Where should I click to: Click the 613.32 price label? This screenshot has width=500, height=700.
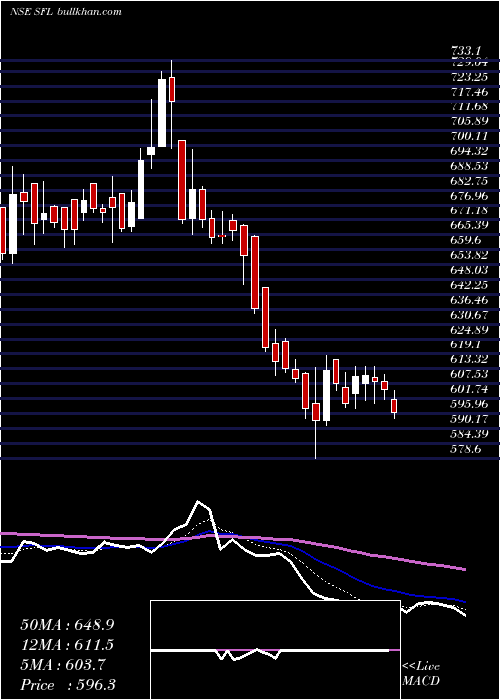(x=468, y=359)
